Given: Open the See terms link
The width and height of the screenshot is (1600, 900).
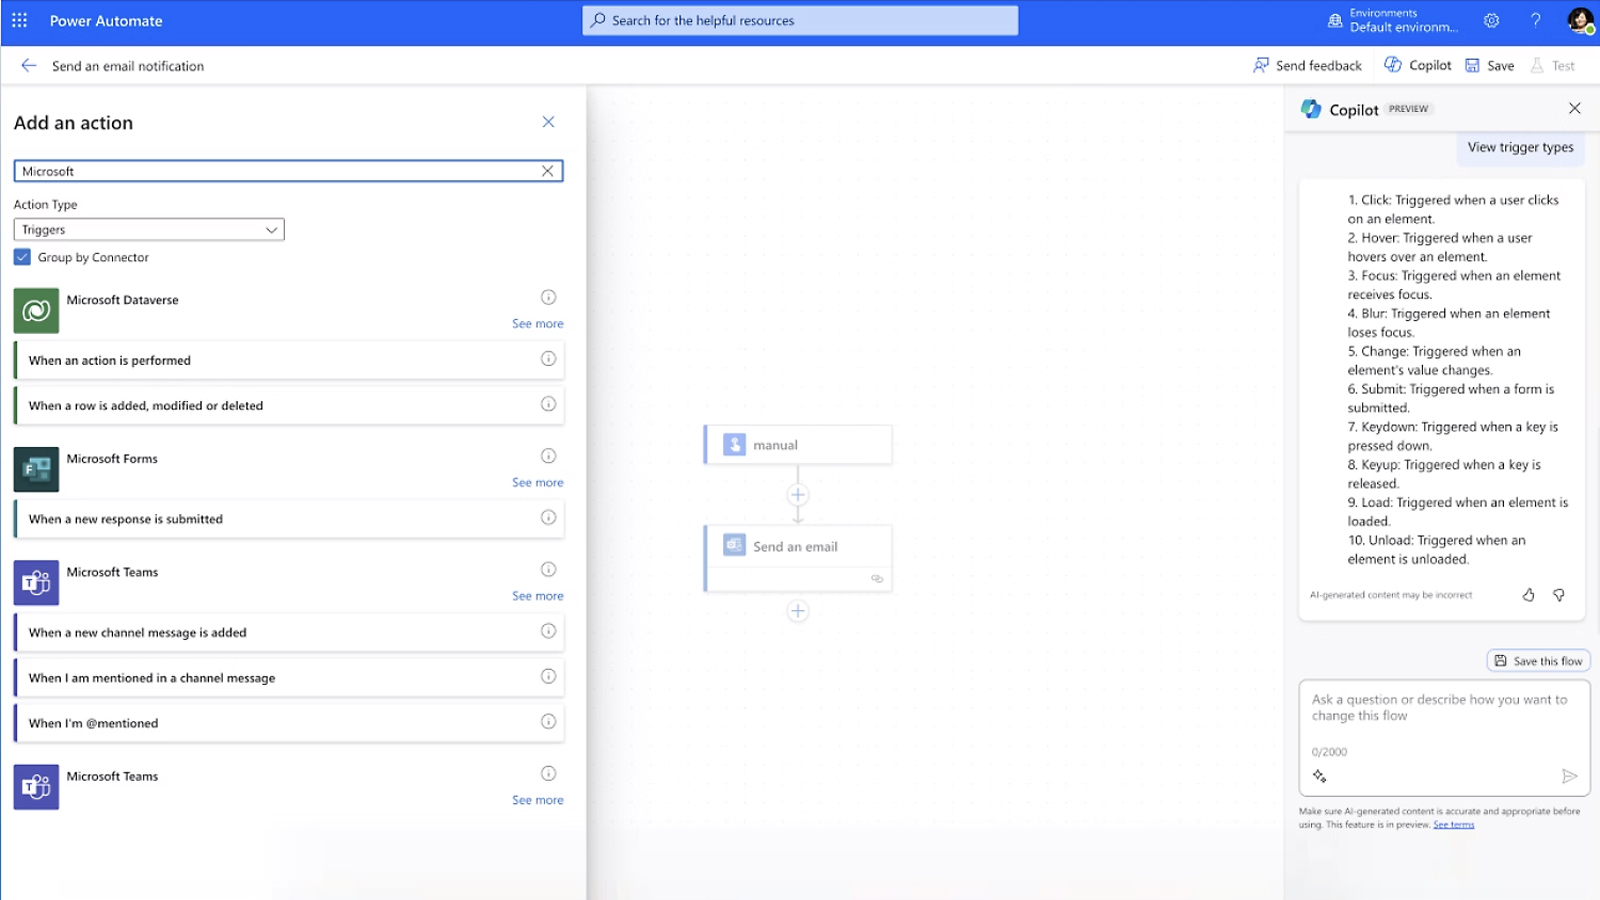Looking at the screenshot, I should pos(1453,825).
